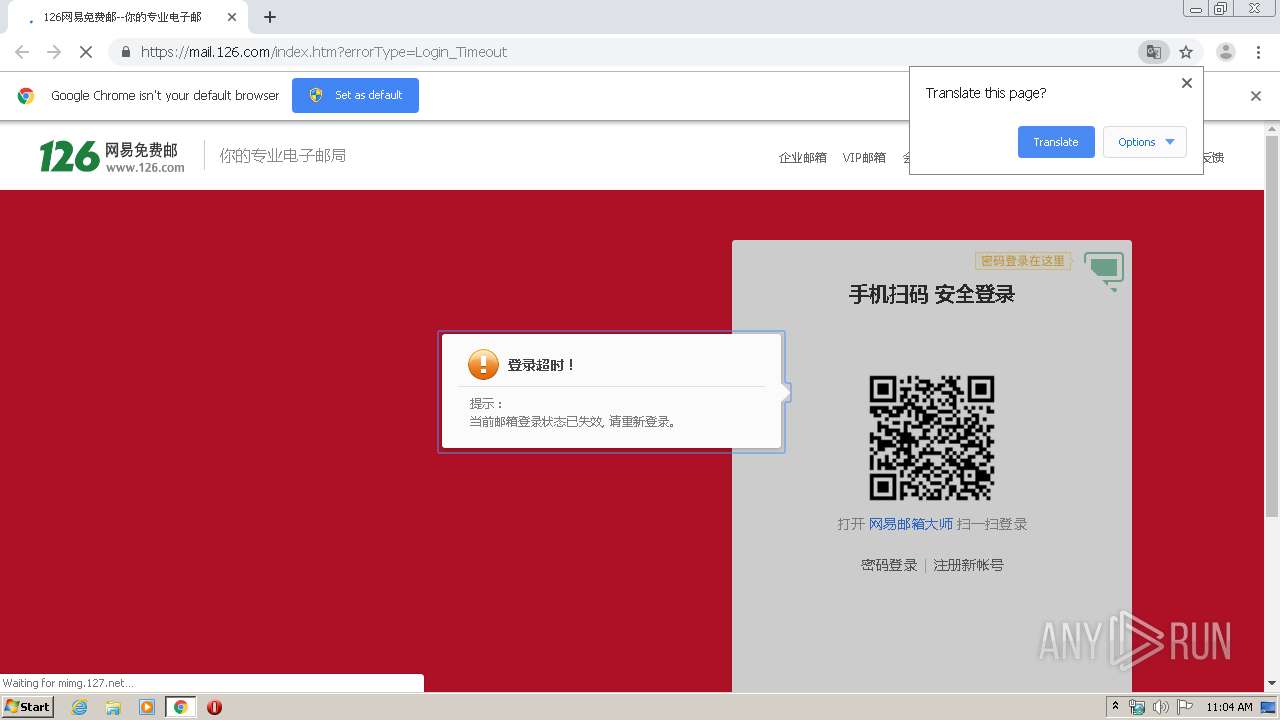Image resolution: width=1280 pixels, height=720 pixels.
Task: Open the volume control in the tray
Action: pos(1160,707)
